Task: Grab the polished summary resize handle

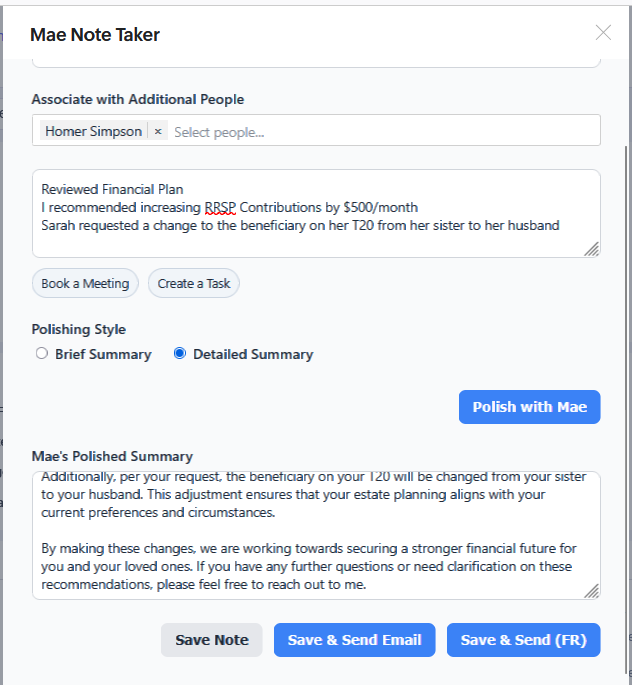Action: (x=592, y=591)
